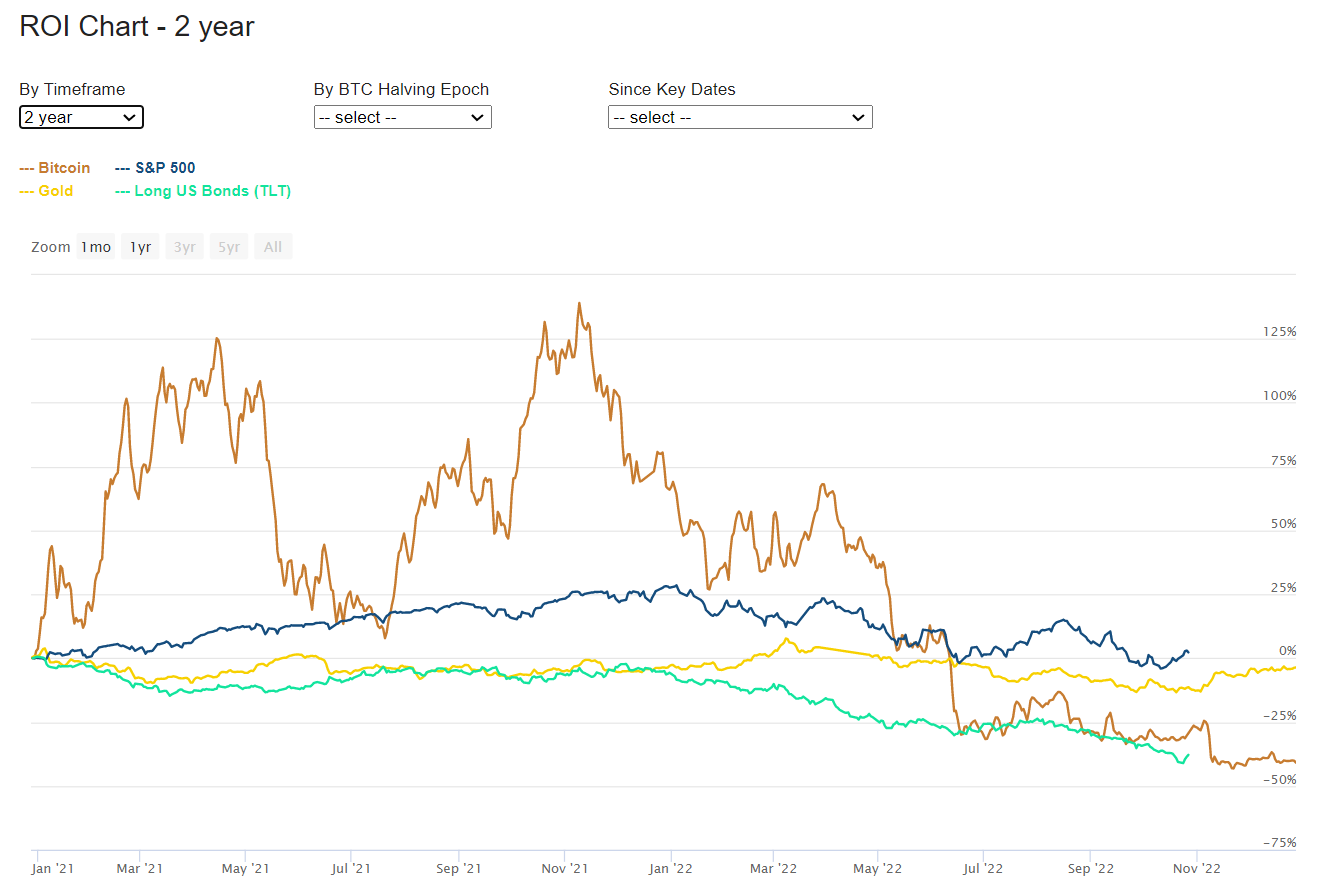Click the Nov '22 x-axis label

(1198, 869)
